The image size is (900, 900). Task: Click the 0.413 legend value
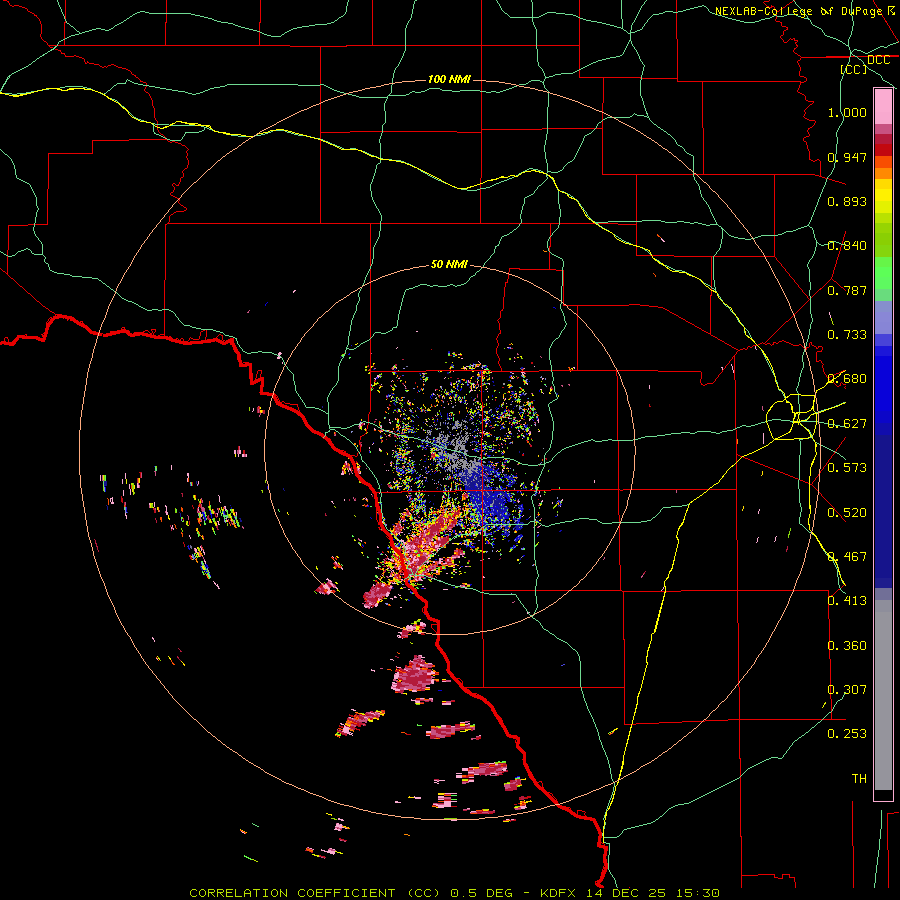[847, 601]
